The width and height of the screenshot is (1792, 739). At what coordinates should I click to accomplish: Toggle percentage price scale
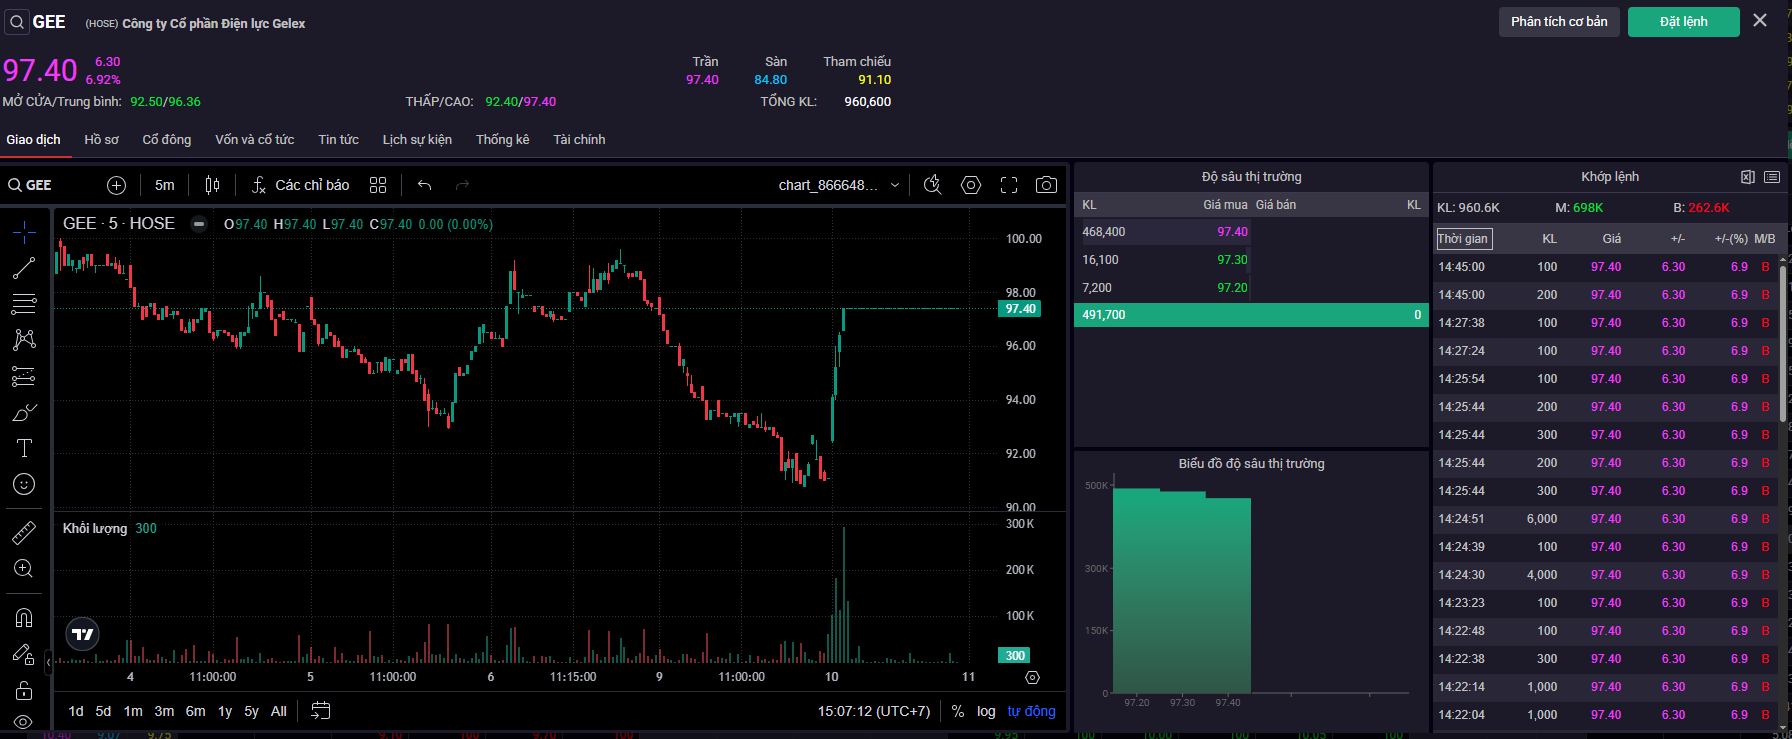[958, 711]
